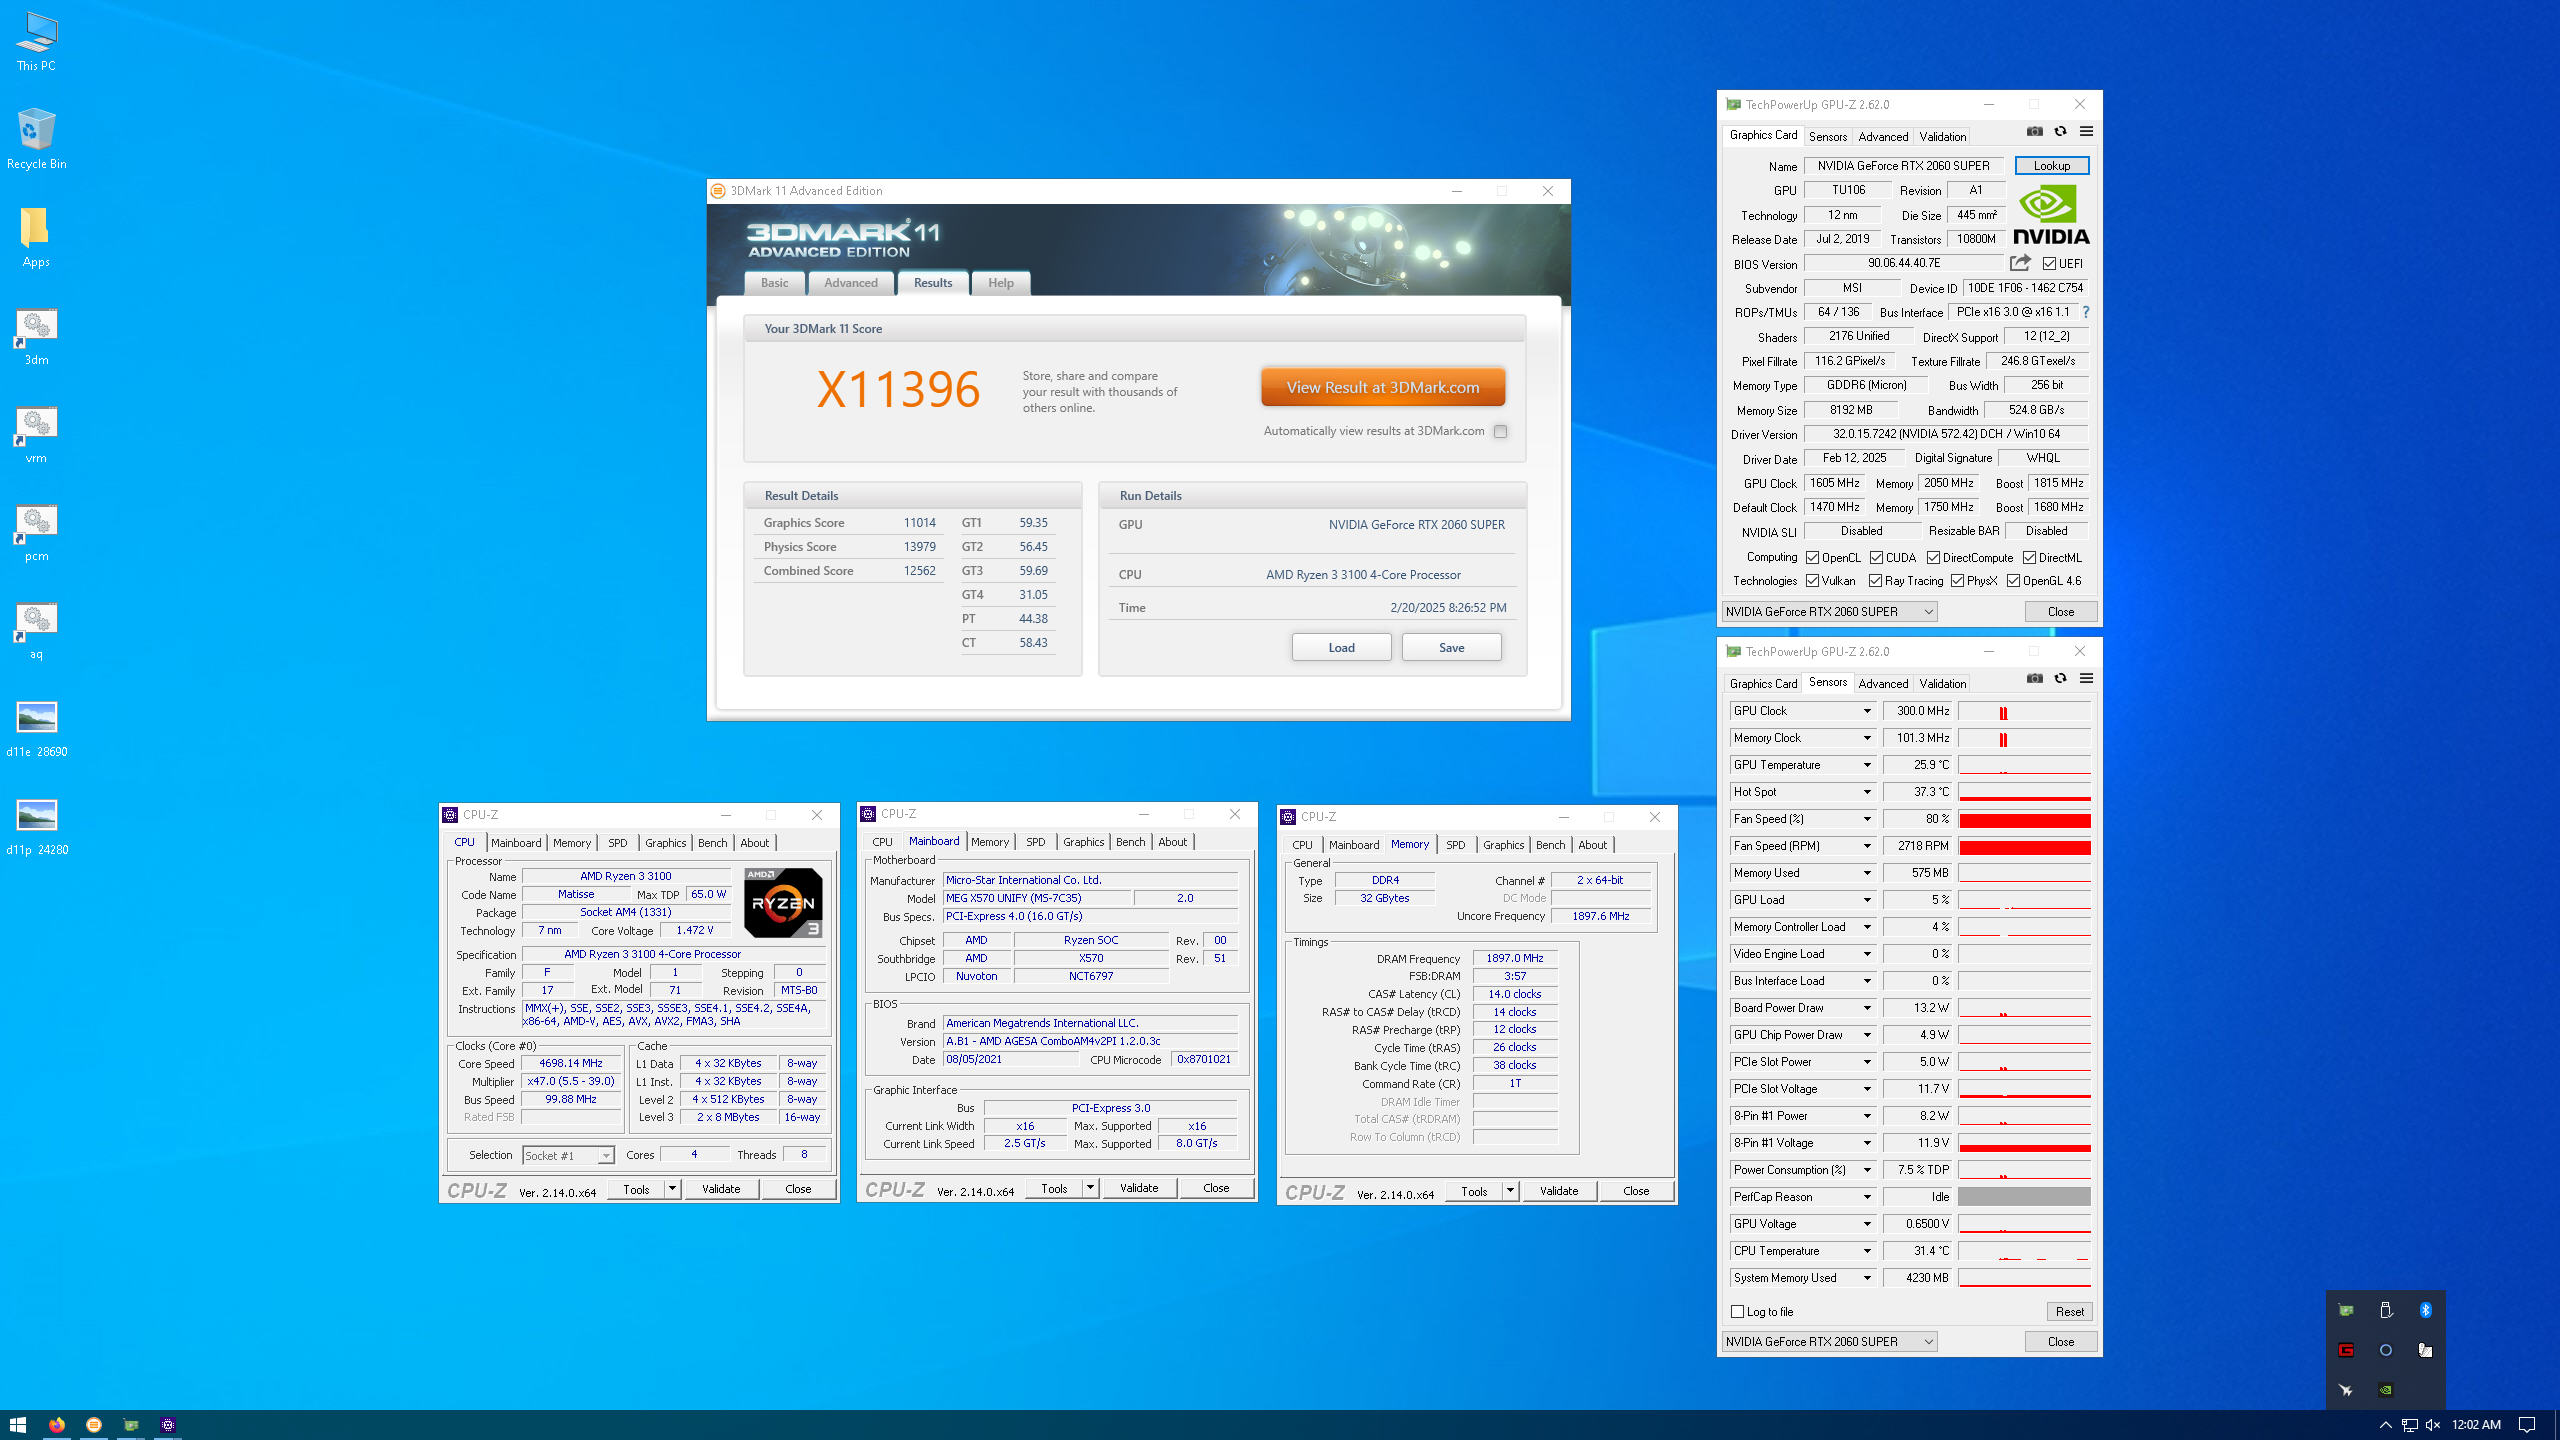Click Fan Speed (%) red sensor graph
Viewport: 2560px width, 1440px height.
click(2024, 819)
